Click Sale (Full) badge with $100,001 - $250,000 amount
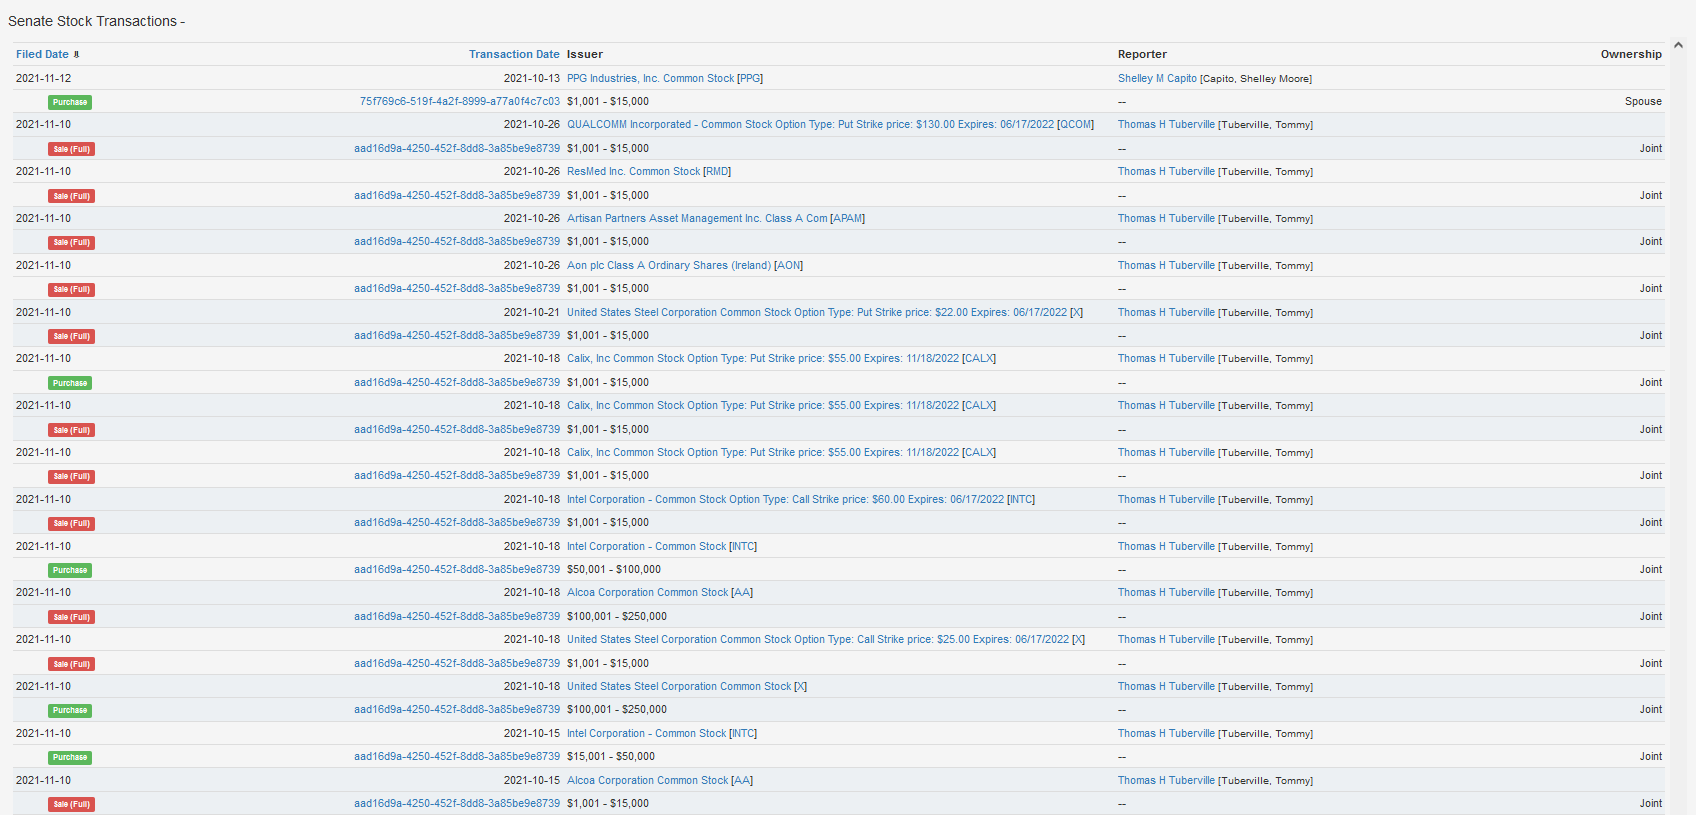Screen dimensions: 1696x815 click(x=71, y=617)
